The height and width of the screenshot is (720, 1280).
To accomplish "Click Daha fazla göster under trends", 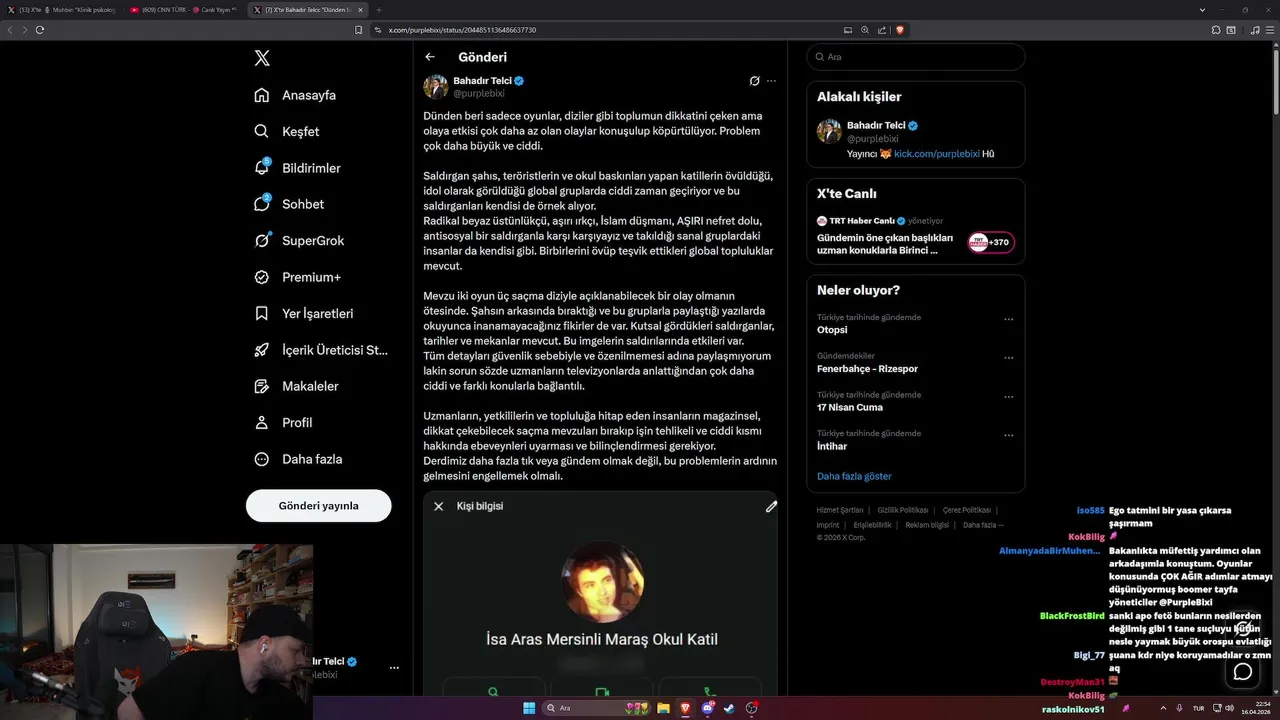I will (854, 476).
